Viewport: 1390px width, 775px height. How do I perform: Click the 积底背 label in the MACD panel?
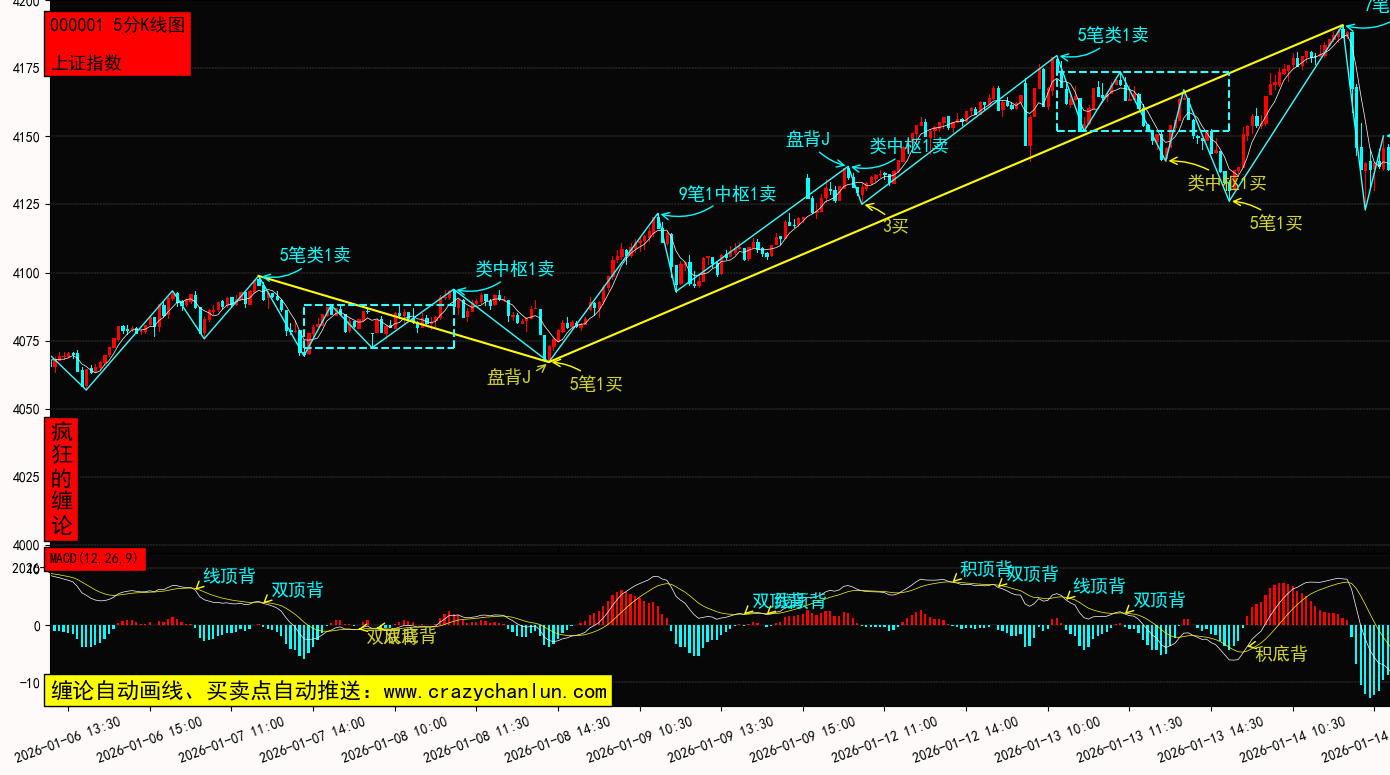(x=1281, y=654)
